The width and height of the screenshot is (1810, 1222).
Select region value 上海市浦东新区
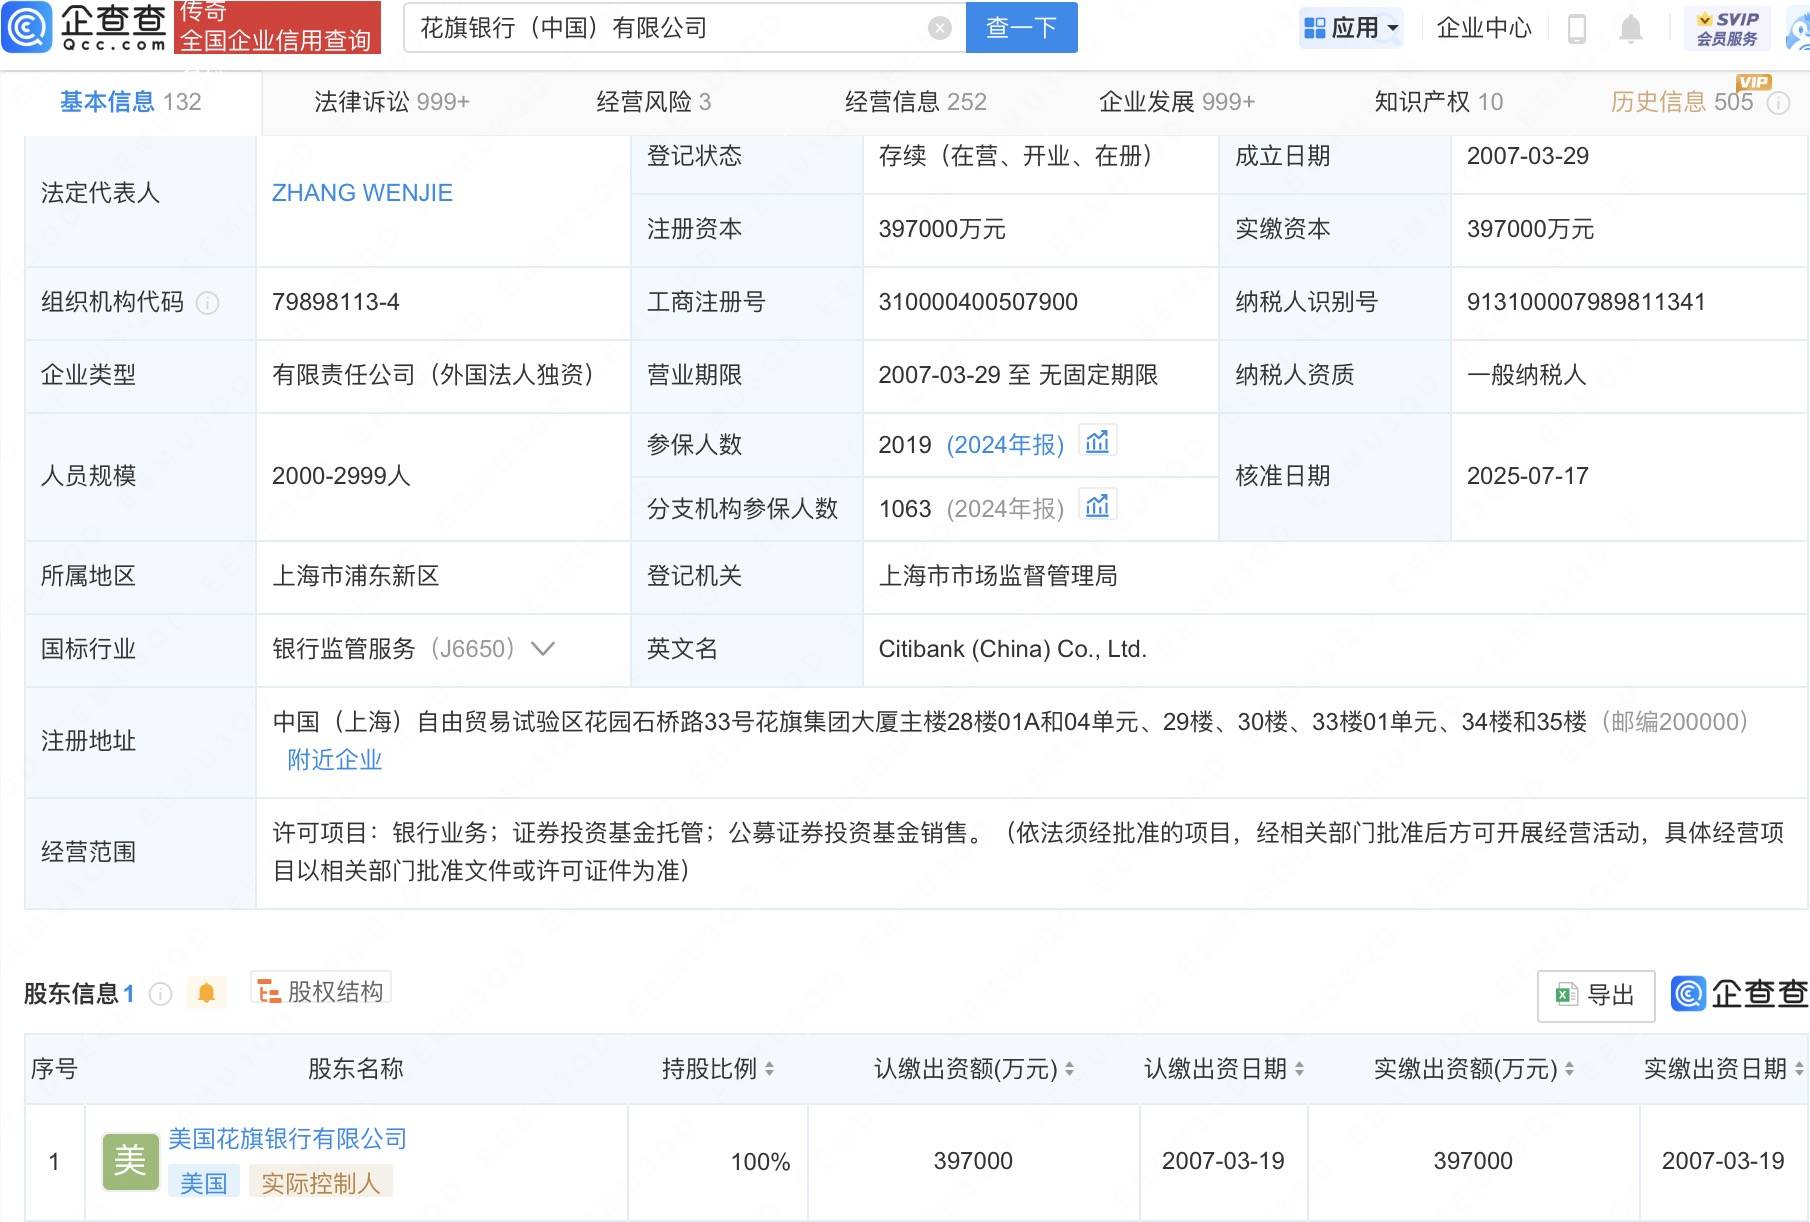click(355, 576)
